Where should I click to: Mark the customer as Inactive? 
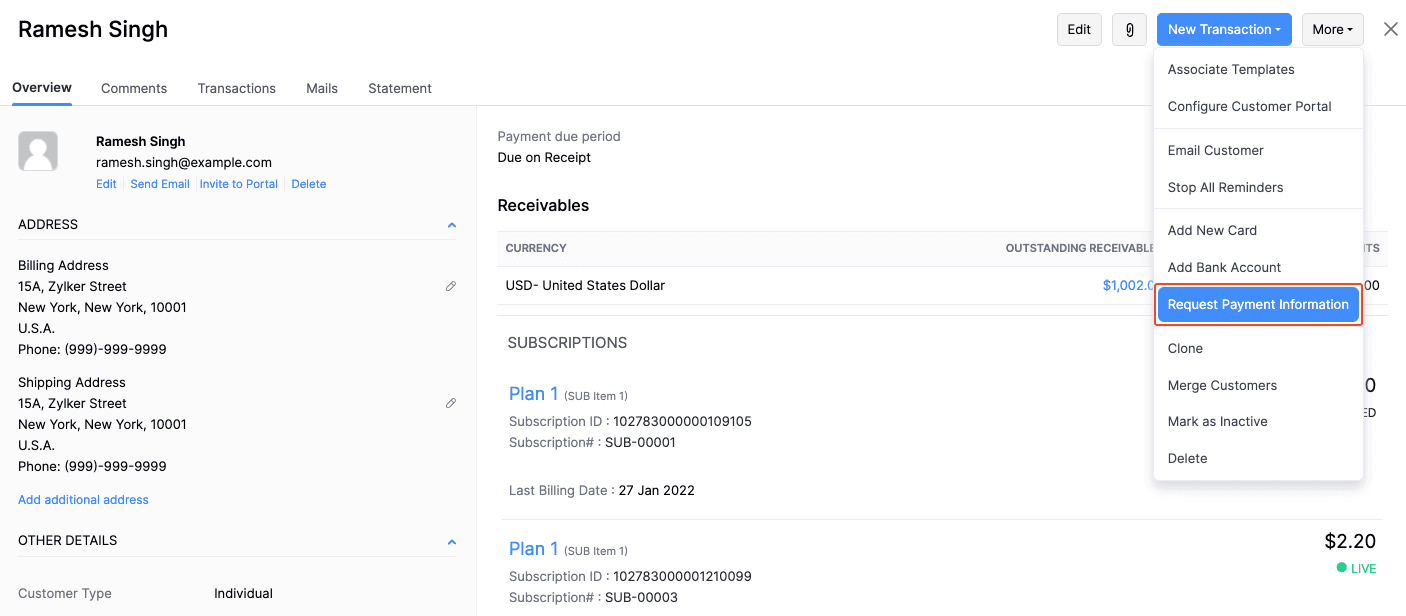pos(1217,421)
